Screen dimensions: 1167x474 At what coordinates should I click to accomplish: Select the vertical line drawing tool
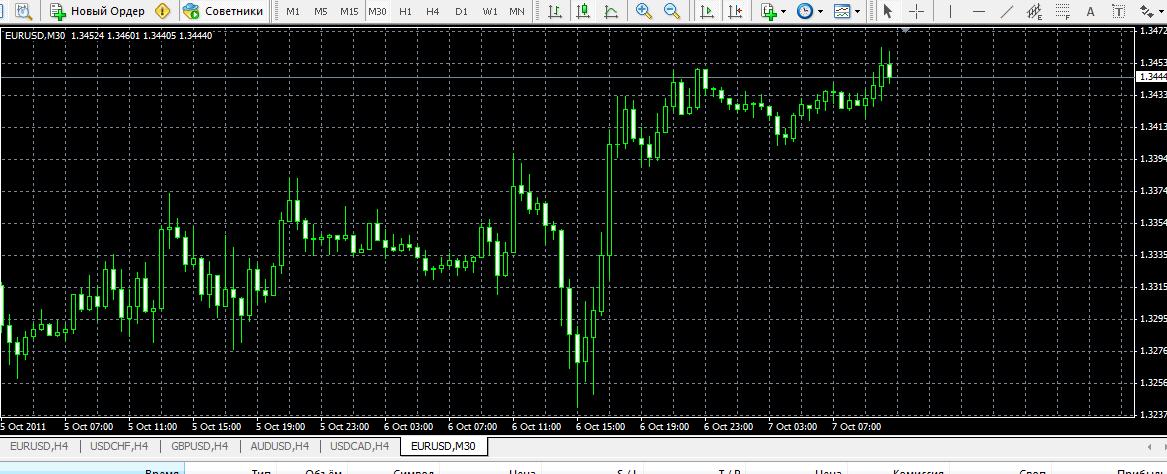coord(950,11)
